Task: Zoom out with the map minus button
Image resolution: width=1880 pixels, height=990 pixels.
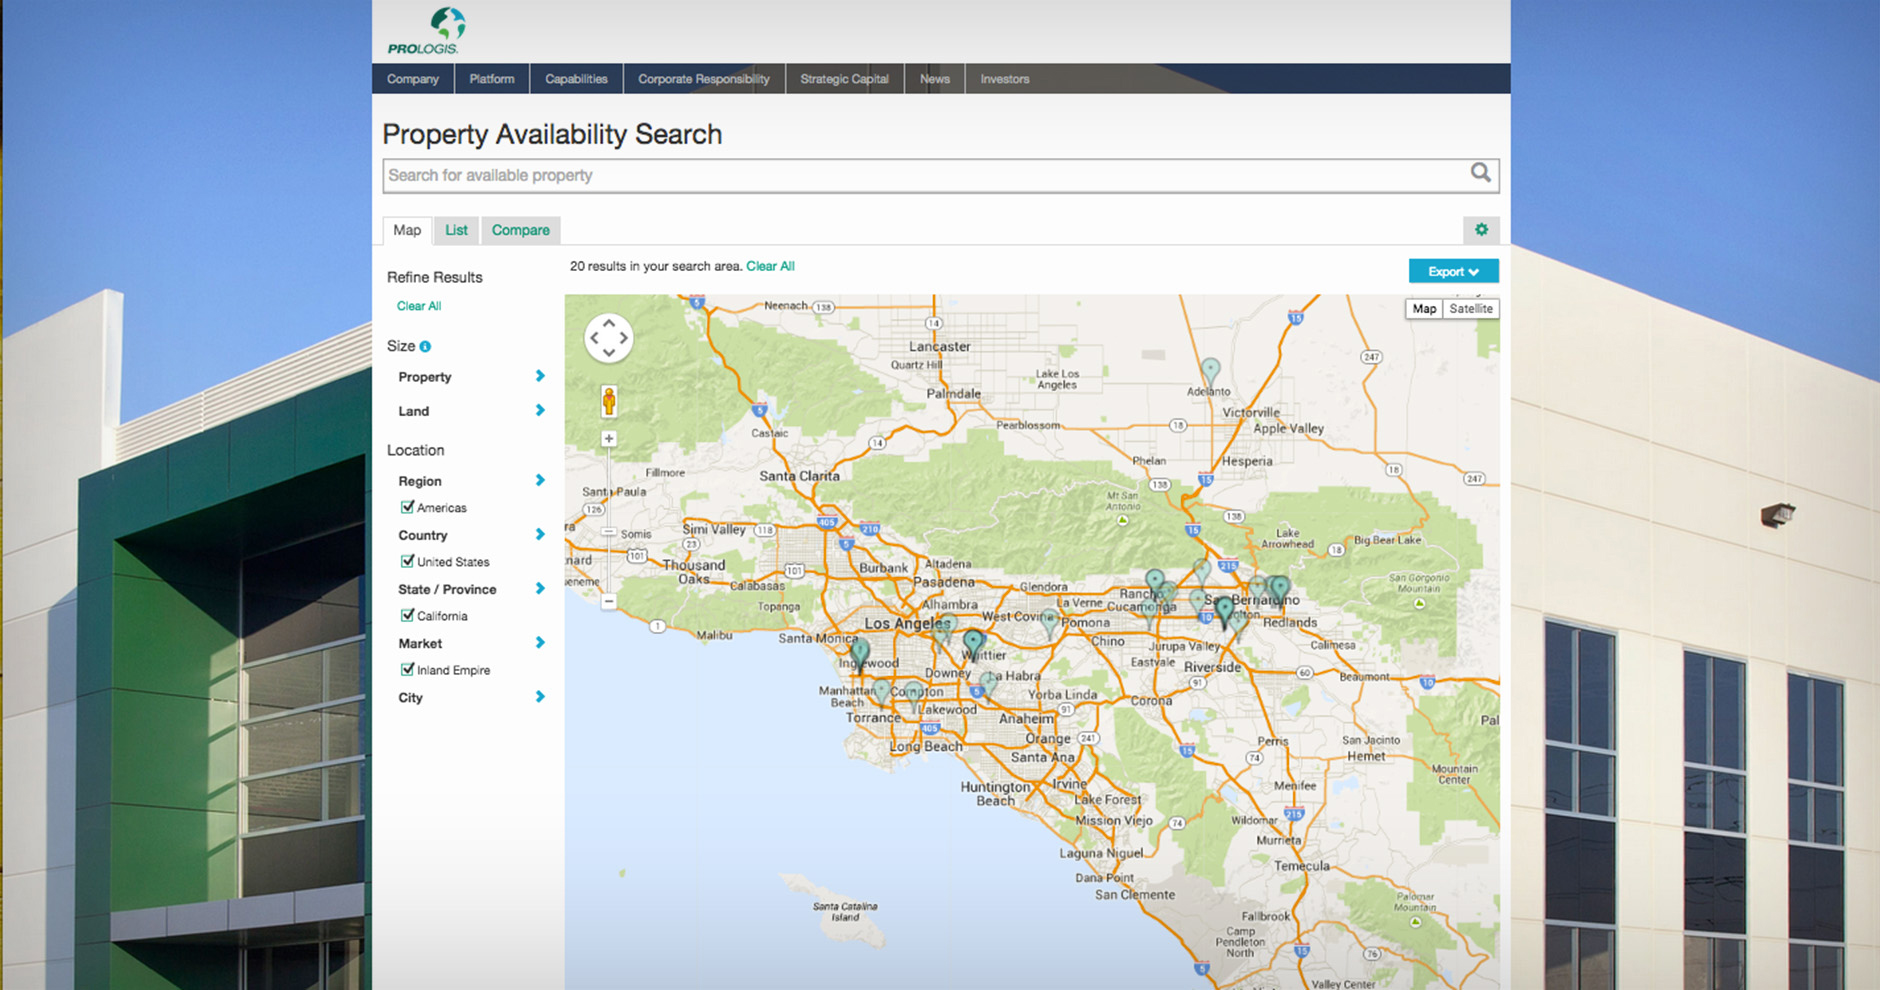Action: click(x=608, y=602)
